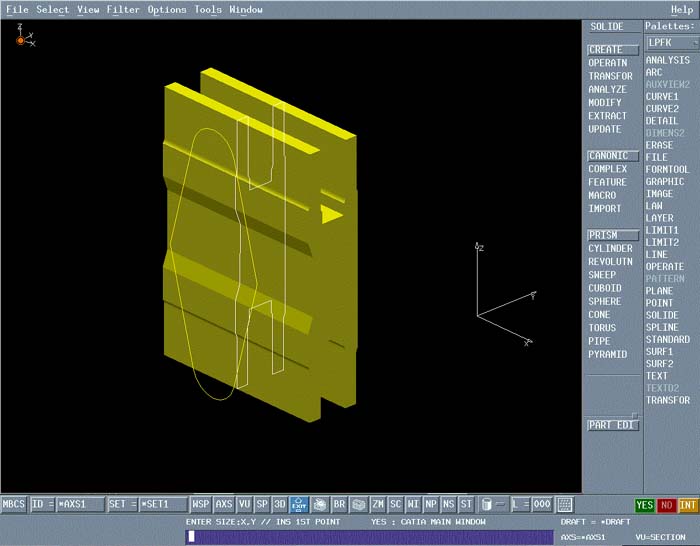Open the Filter menu

(123, 9)
